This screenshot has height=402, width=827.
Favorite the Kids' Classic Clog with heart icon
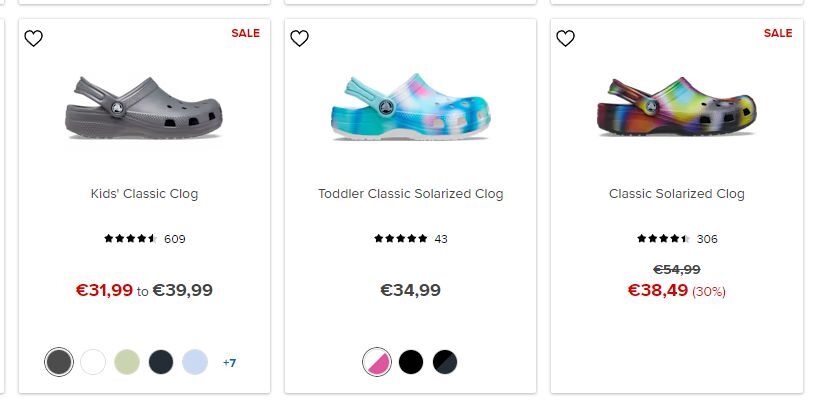34,39
